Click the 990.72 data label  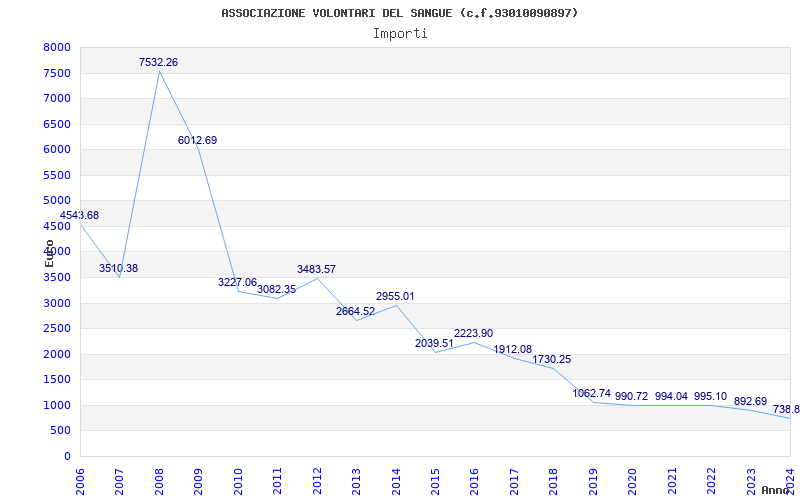632,396
